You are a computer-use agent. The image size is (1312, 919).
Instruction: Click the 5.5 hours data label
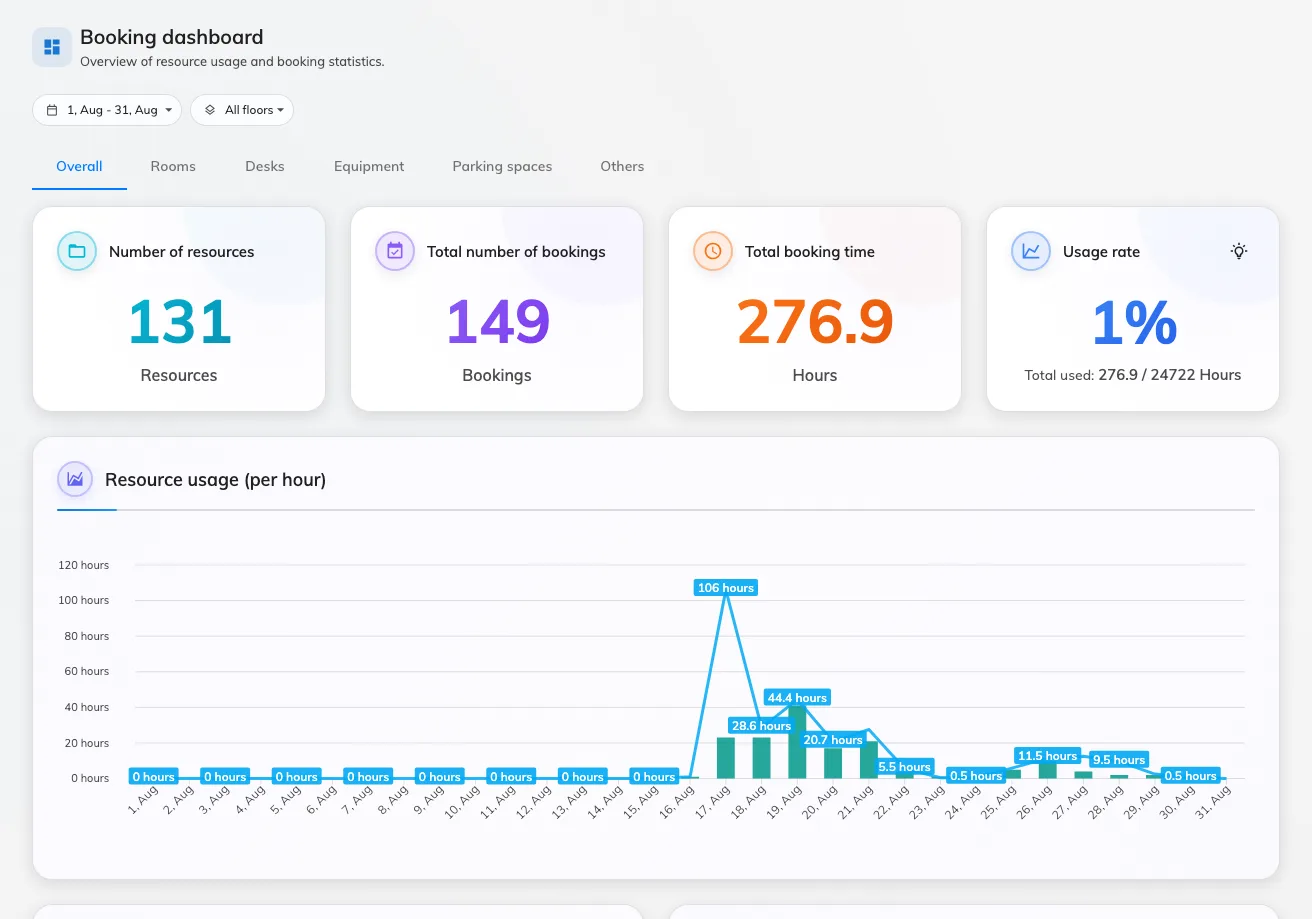click(904, 767)
